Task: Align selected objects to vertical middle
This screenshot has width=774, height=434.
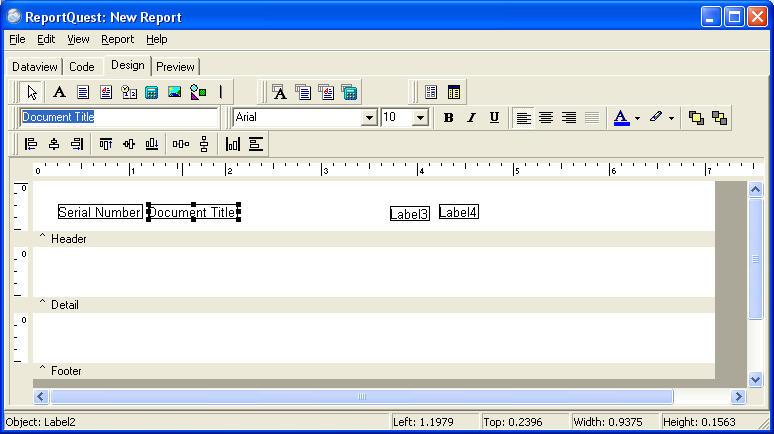Action: pos(129,144)
